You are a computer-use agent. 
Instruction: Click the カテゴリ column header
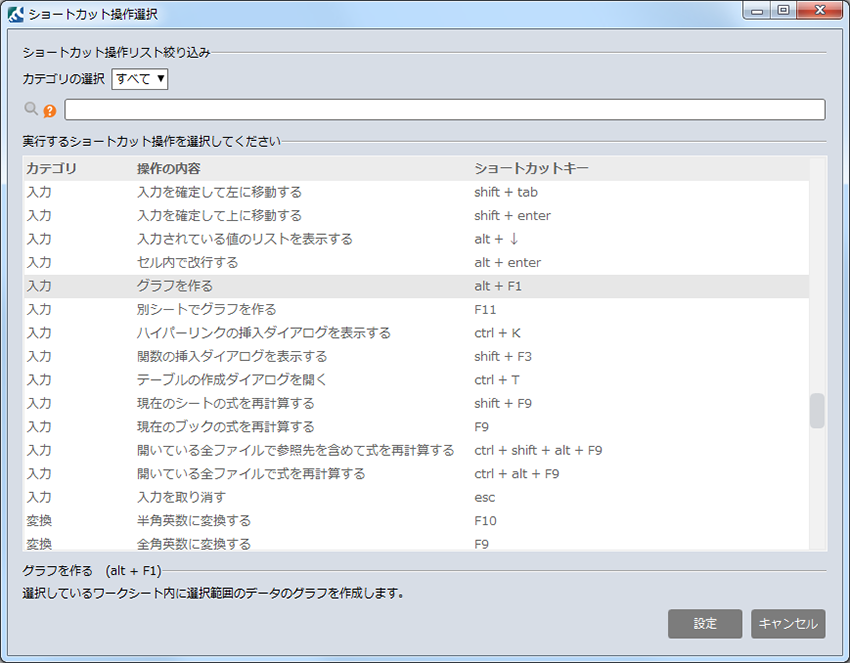(x=51, y=169)
